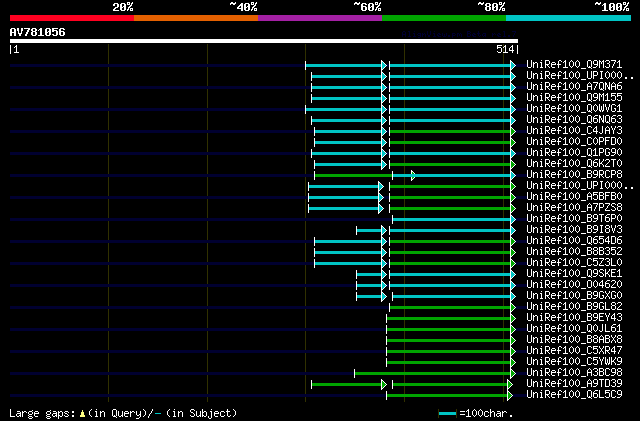
Task: Select the UniRef100_Q1PG90 label
Action: (x=574, y=153)
